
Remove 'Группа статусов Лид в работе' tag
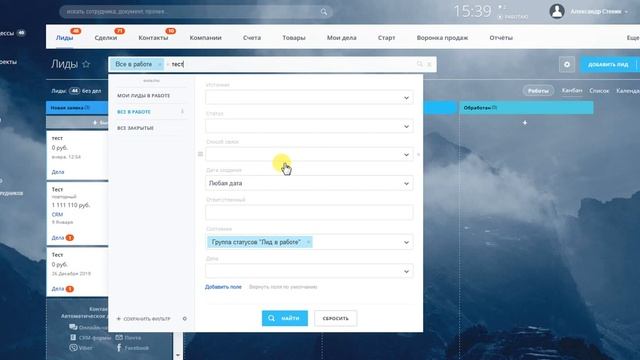(x=309, y=242)
